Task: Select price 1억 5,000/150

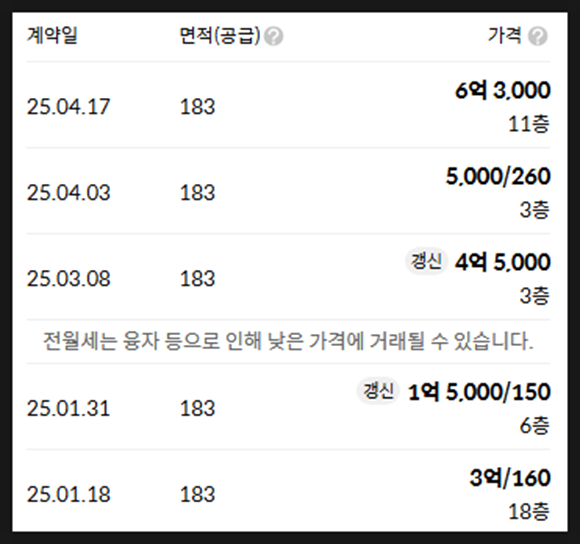Action: pos(479,392)
